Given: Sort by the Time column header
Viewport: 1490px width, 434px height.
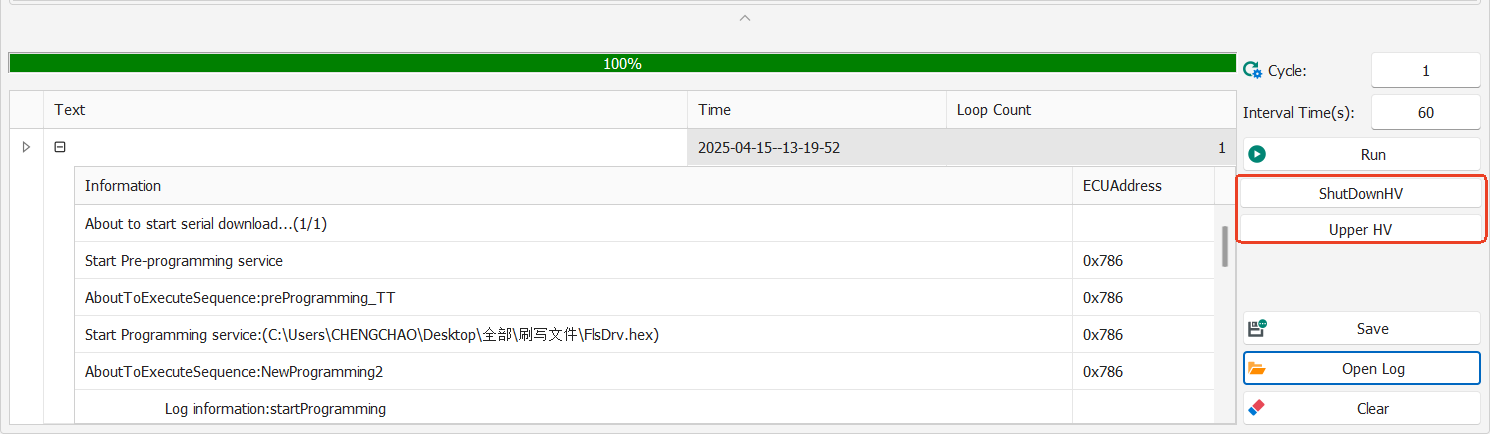Looking at the screenshot, I should 817,110.
